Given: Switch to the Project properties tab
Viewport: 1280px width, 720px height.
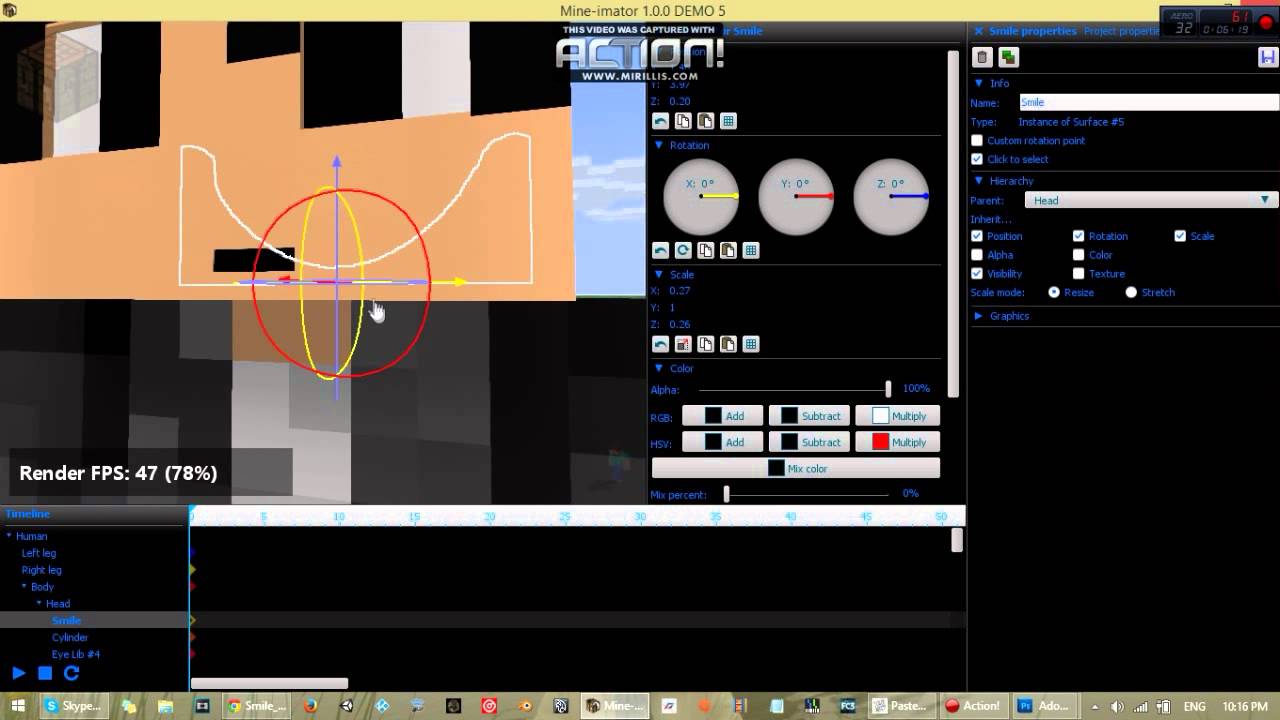Looking at the screenshot, I should click(1123, 31).
